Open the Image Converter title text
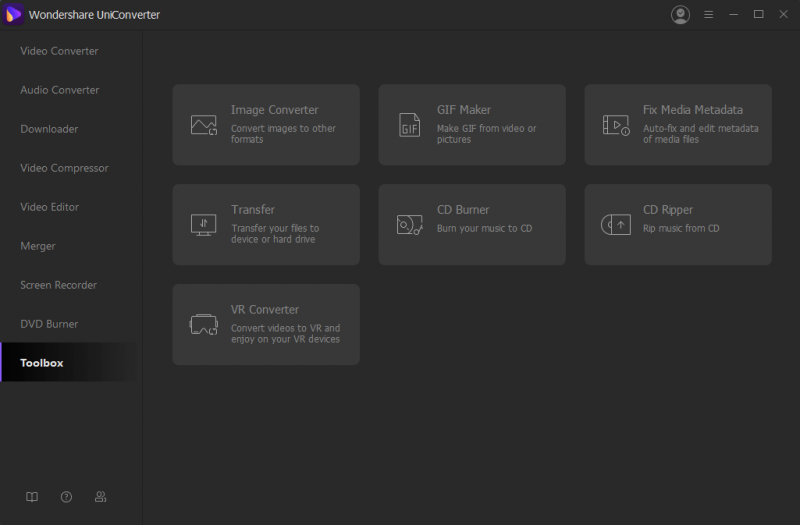This screenshot has height=525, width=800. [274, 110]
